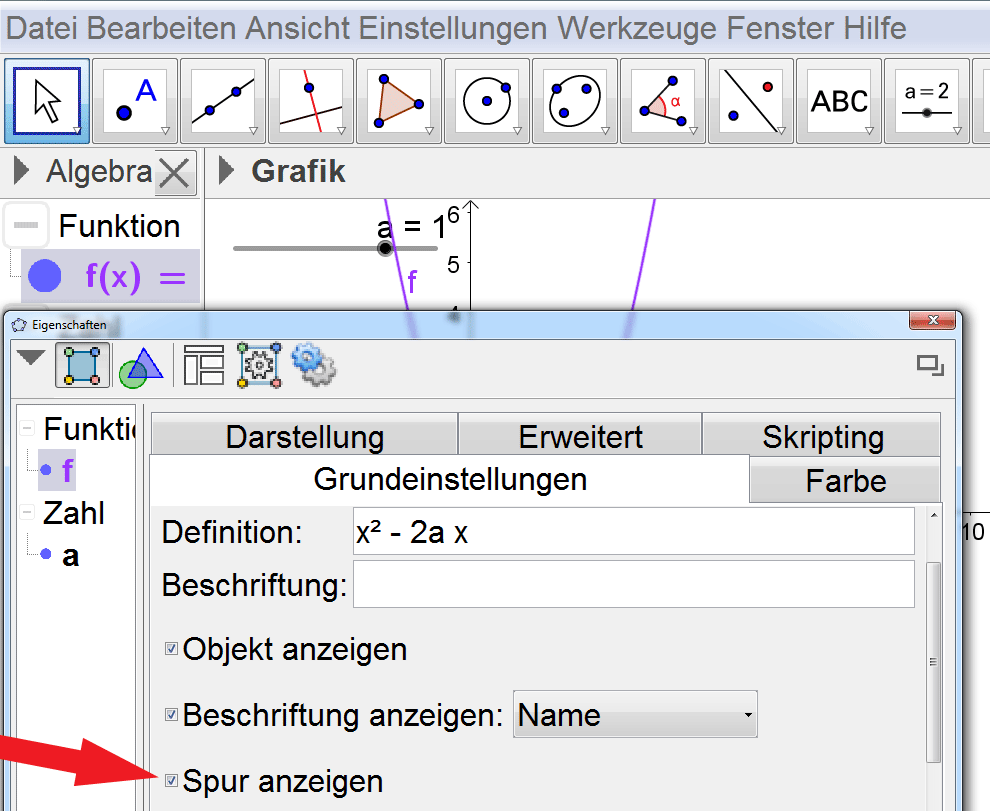Expand the Grafik view style bar arrow
Screen dimensions: 990x811
click(x=228, y=171)
